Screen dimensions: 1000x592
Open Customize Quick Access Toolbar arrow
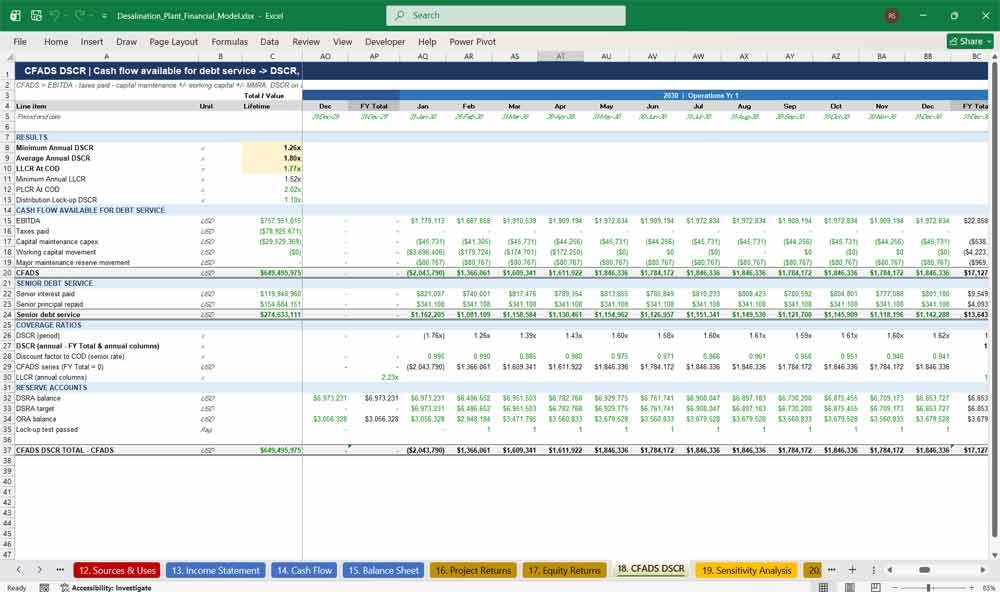pyautogui.click(x=104, y=16)
